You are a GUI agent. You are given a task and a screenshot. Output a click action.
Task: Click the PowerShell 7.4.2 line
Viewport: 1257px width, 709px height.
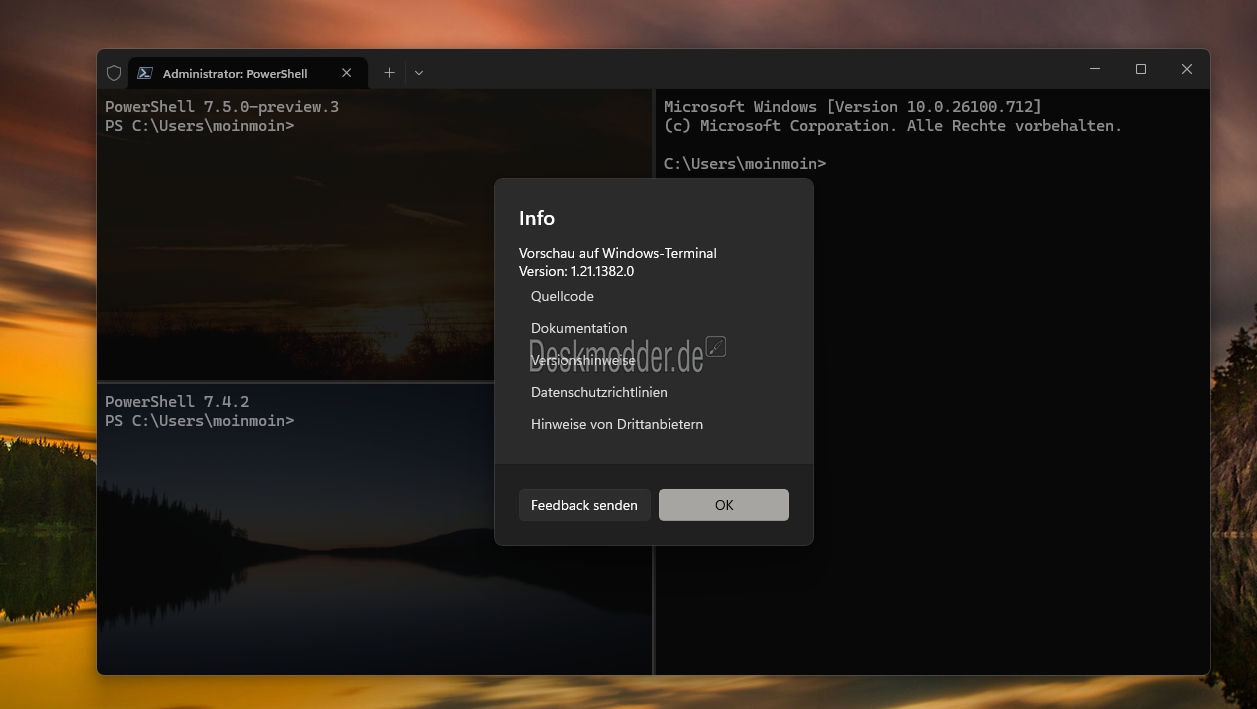(177, 402)
